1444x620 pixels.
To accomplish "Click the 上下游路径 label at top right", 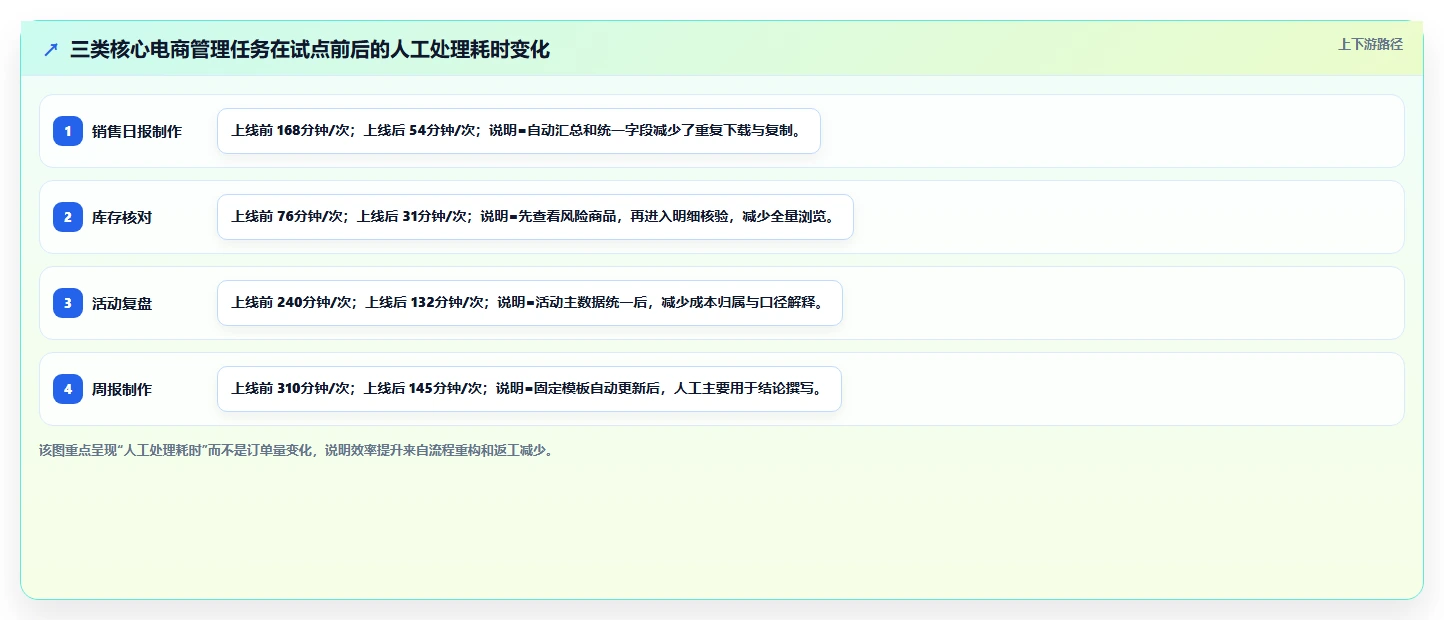I will pyautogui.click(x=1371, y=44).
